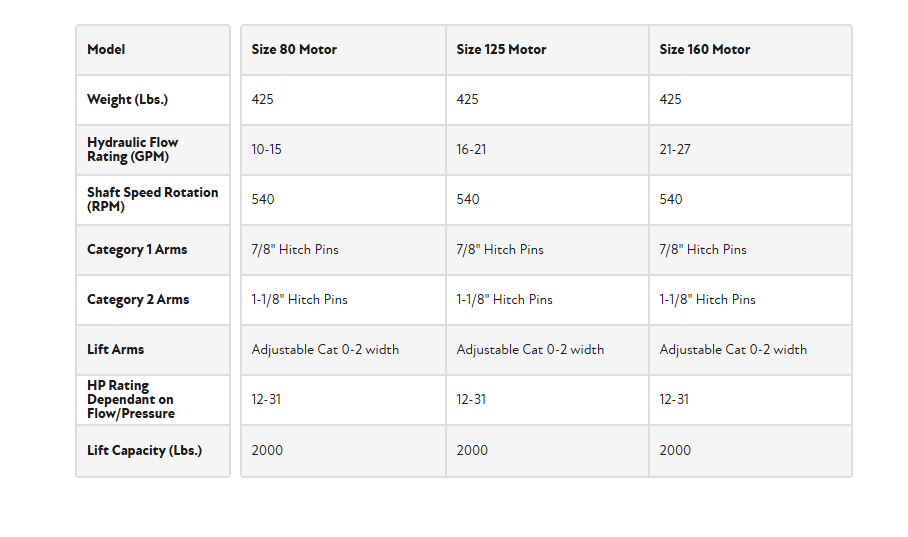
Task: Click the Category 2 Arms row label
Action: coord(138,300)
